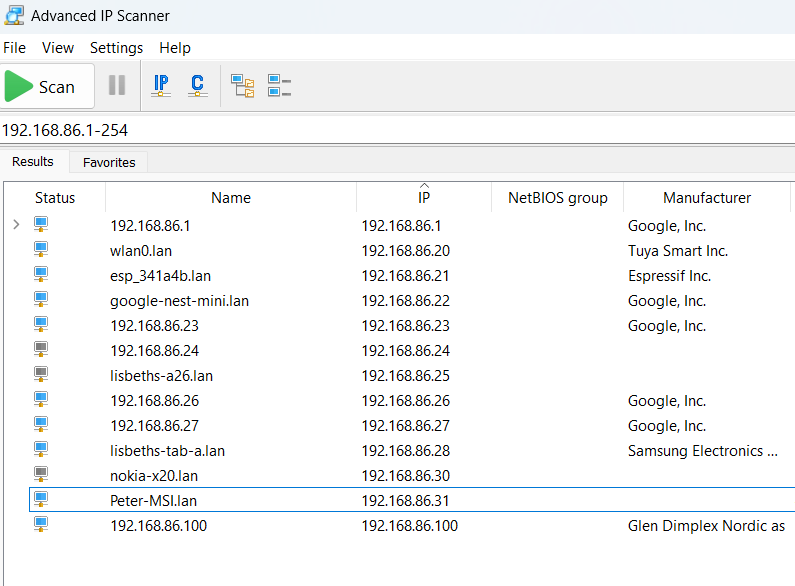Click status icon of lisbeths-a26.lan row

click(x=41, y=374)
